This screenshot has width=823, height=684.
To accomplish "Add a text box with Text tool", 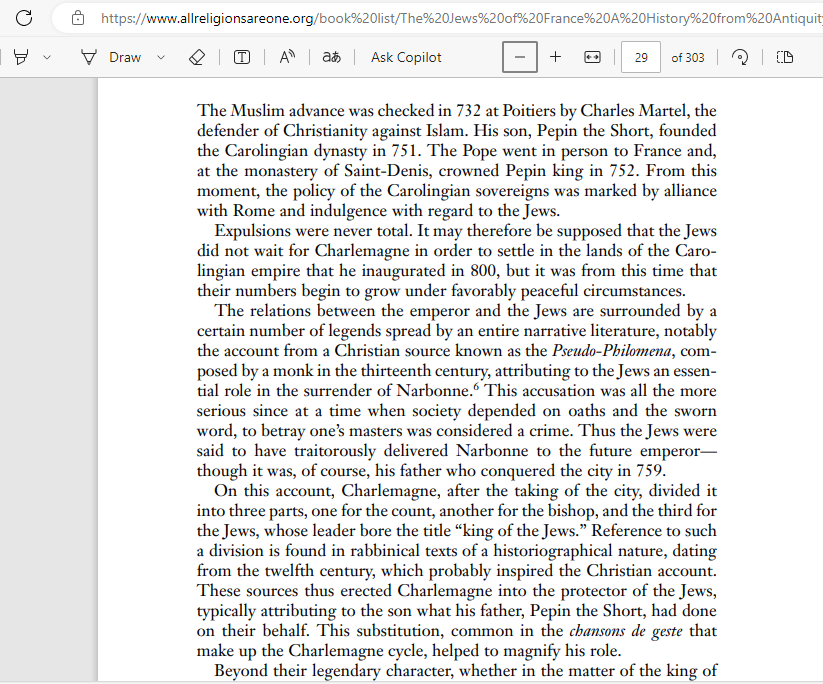I will click(241, 57).
